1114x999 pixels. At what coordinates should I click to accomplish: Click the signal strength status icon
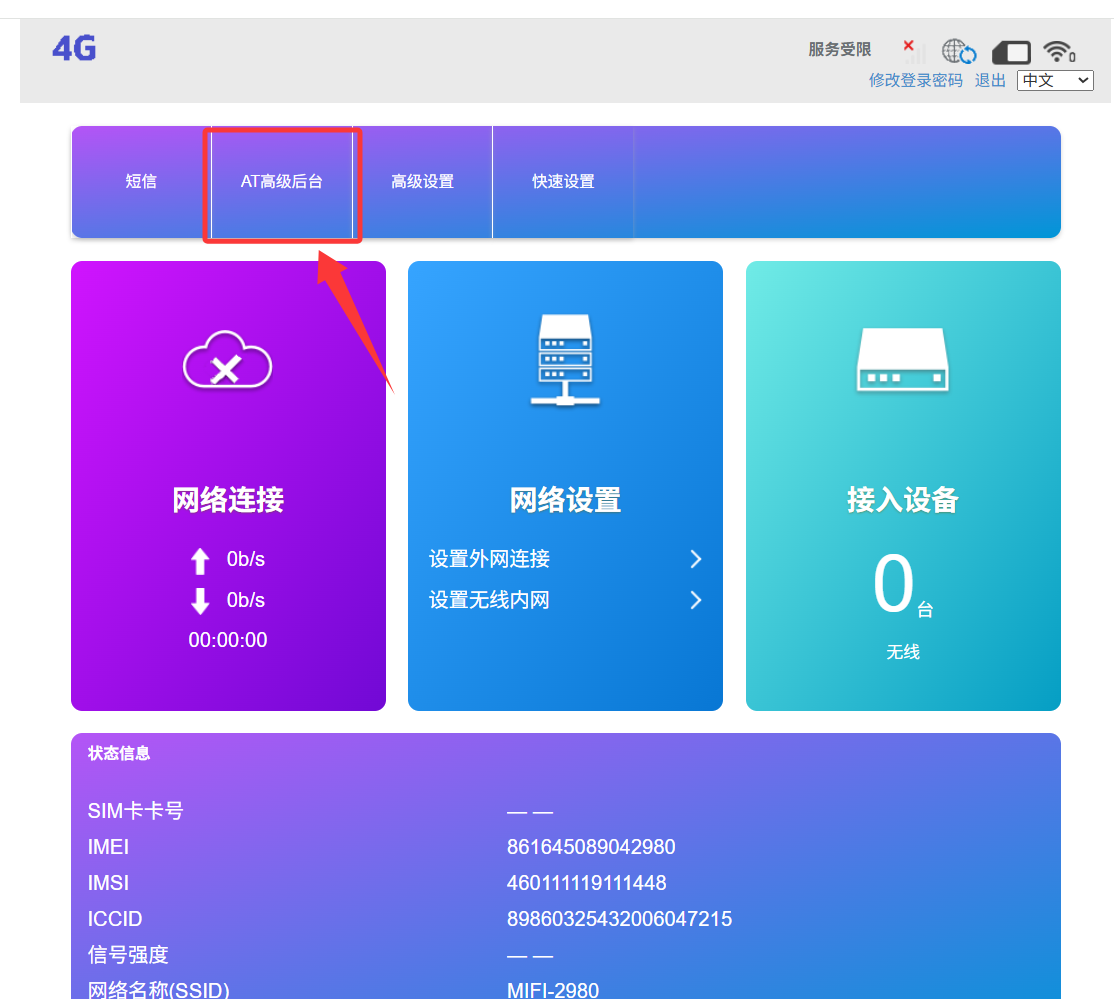pos(913,51)
